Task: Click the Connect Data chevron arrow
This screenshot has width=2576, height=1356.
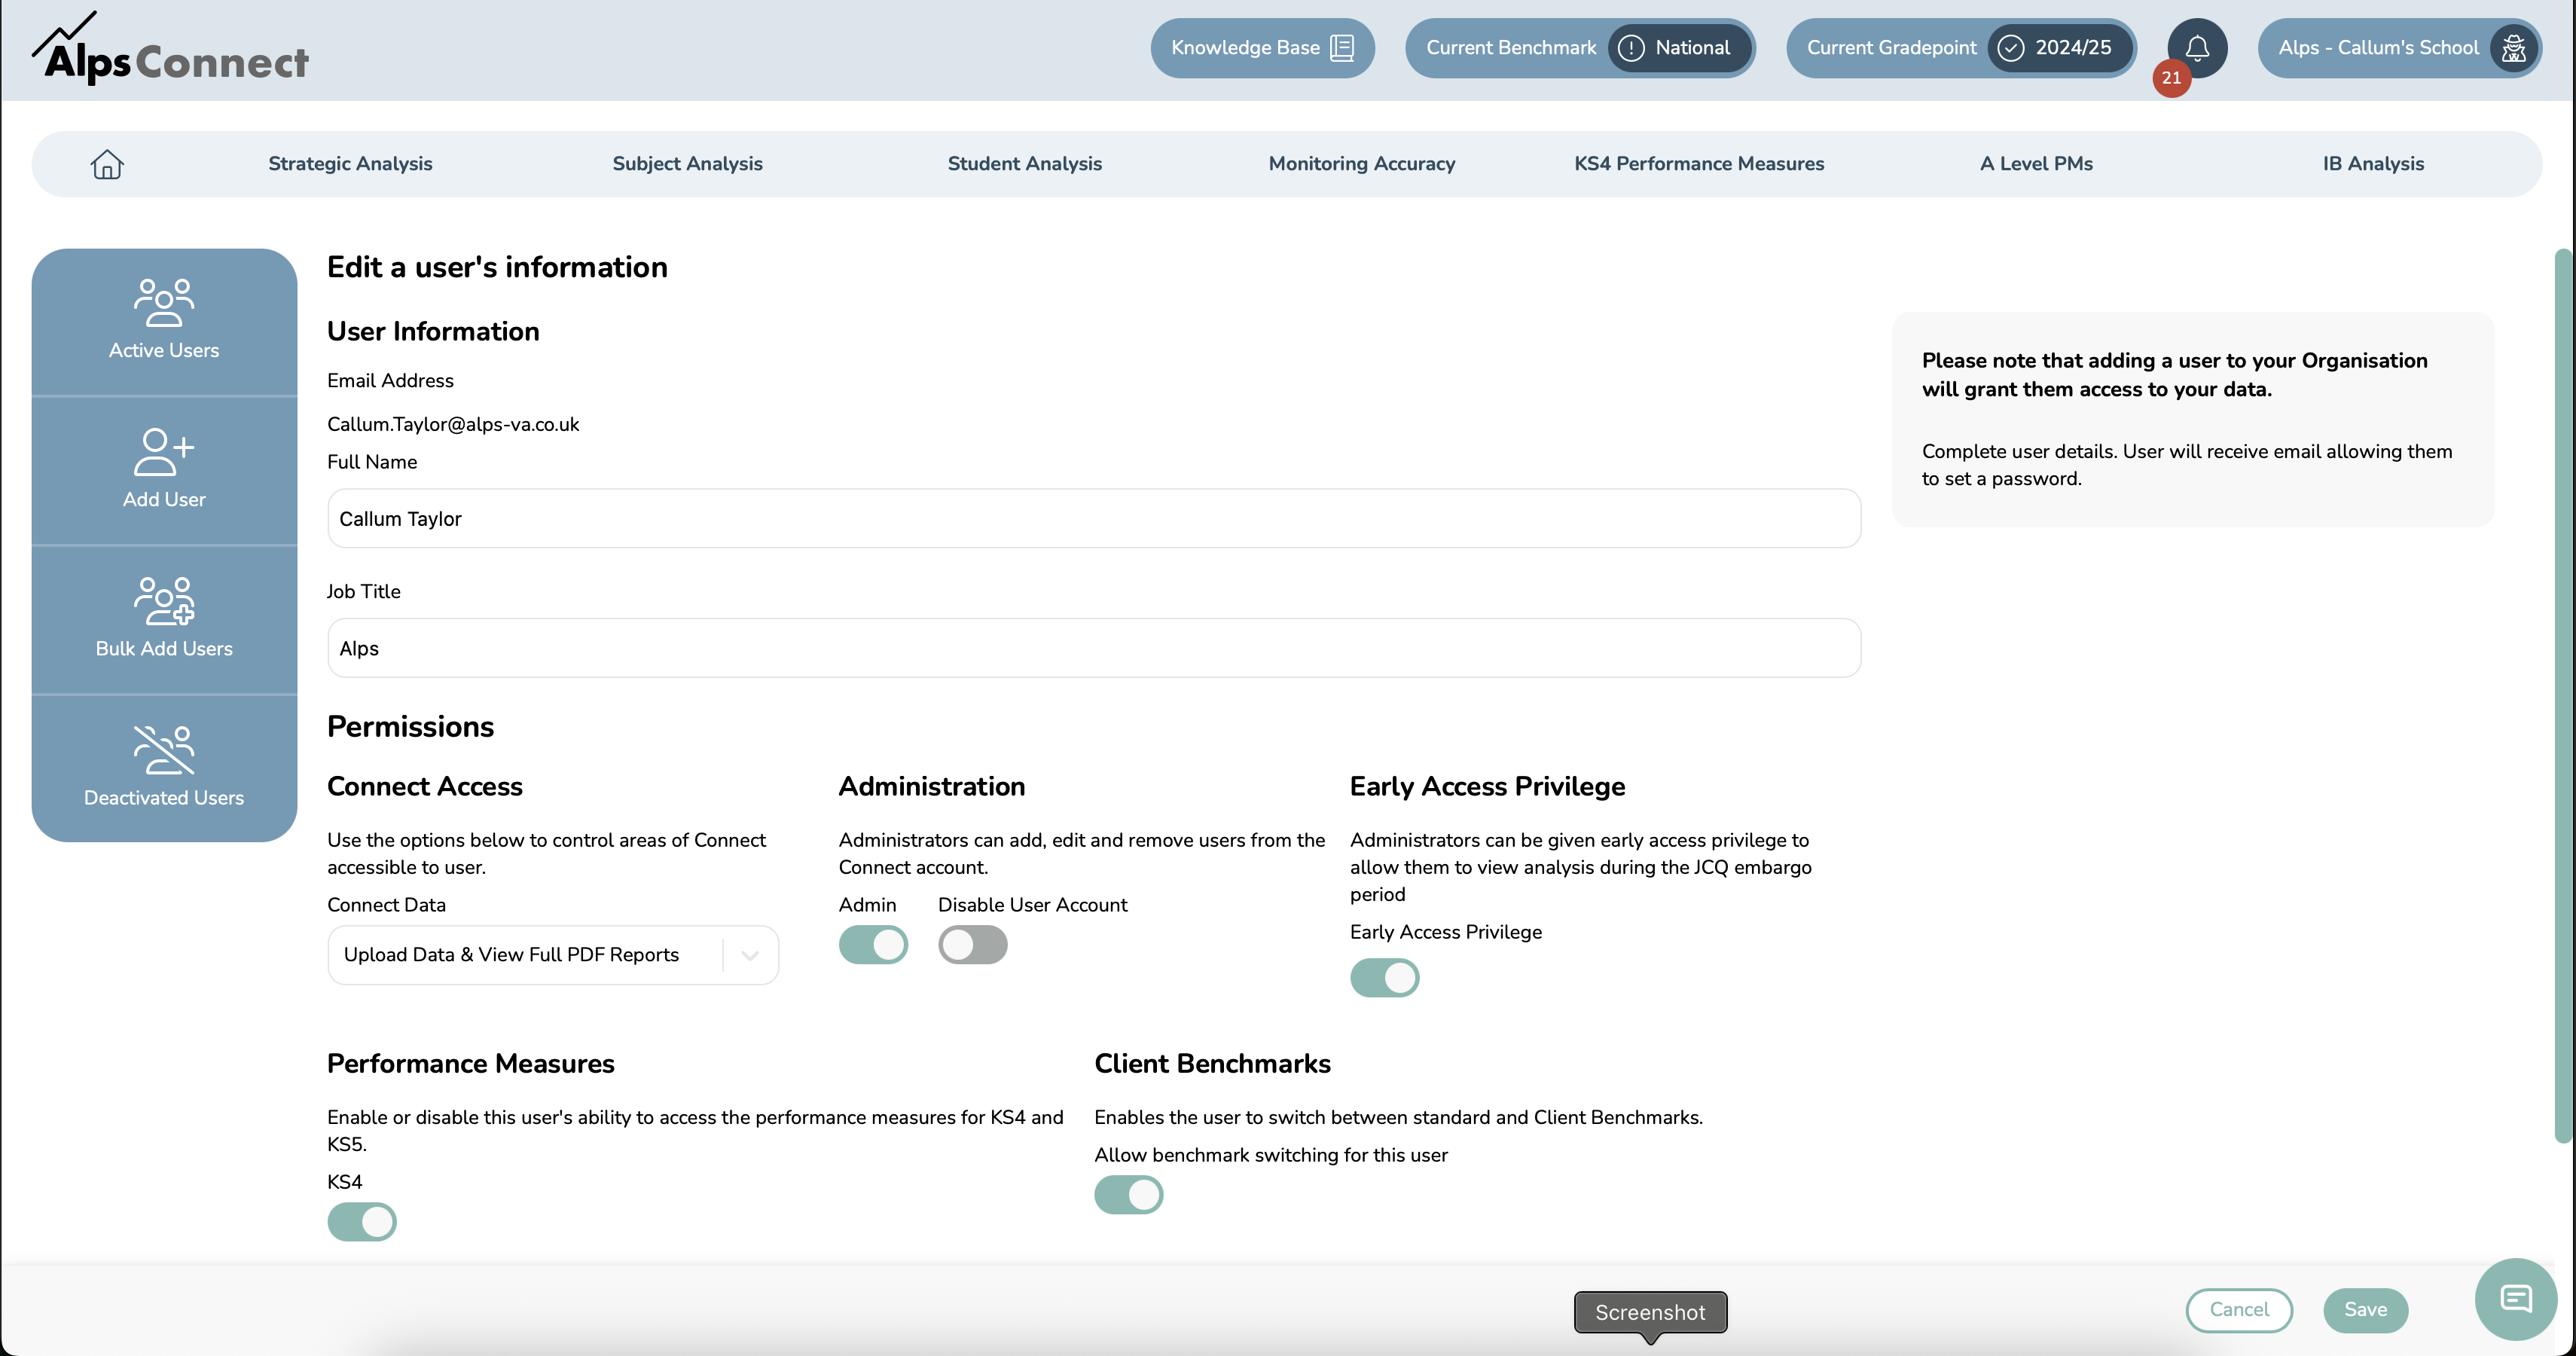Action: coord(750,955)
